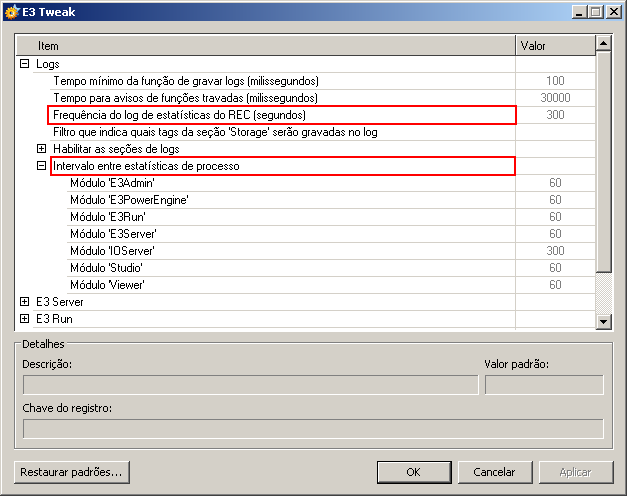Expand the E3 Server node

(x=25, y=301)
